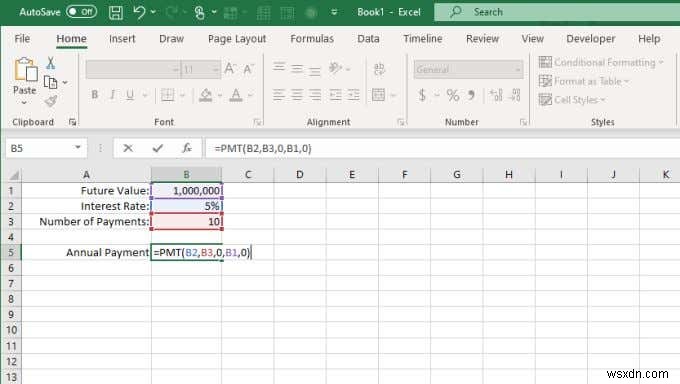Open the File menu

click(x=22, y=39)
